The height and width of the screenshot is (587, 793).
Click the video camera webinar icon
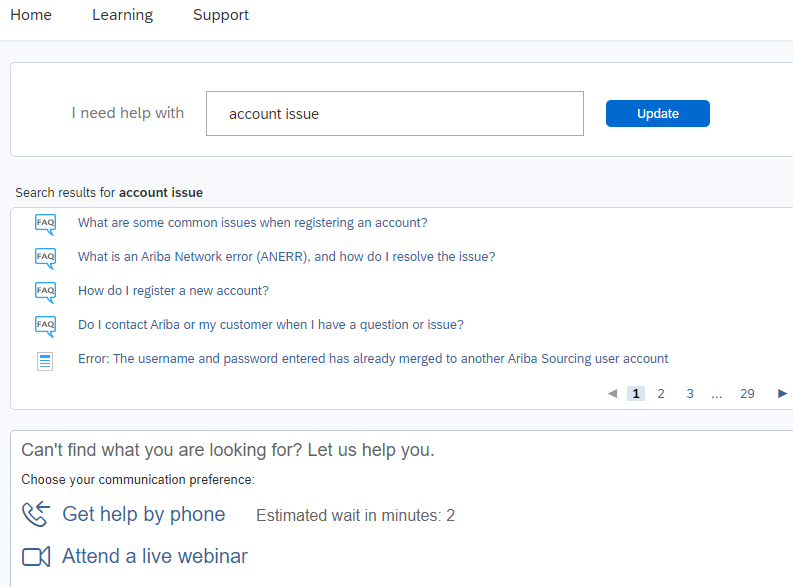[36, 557]
